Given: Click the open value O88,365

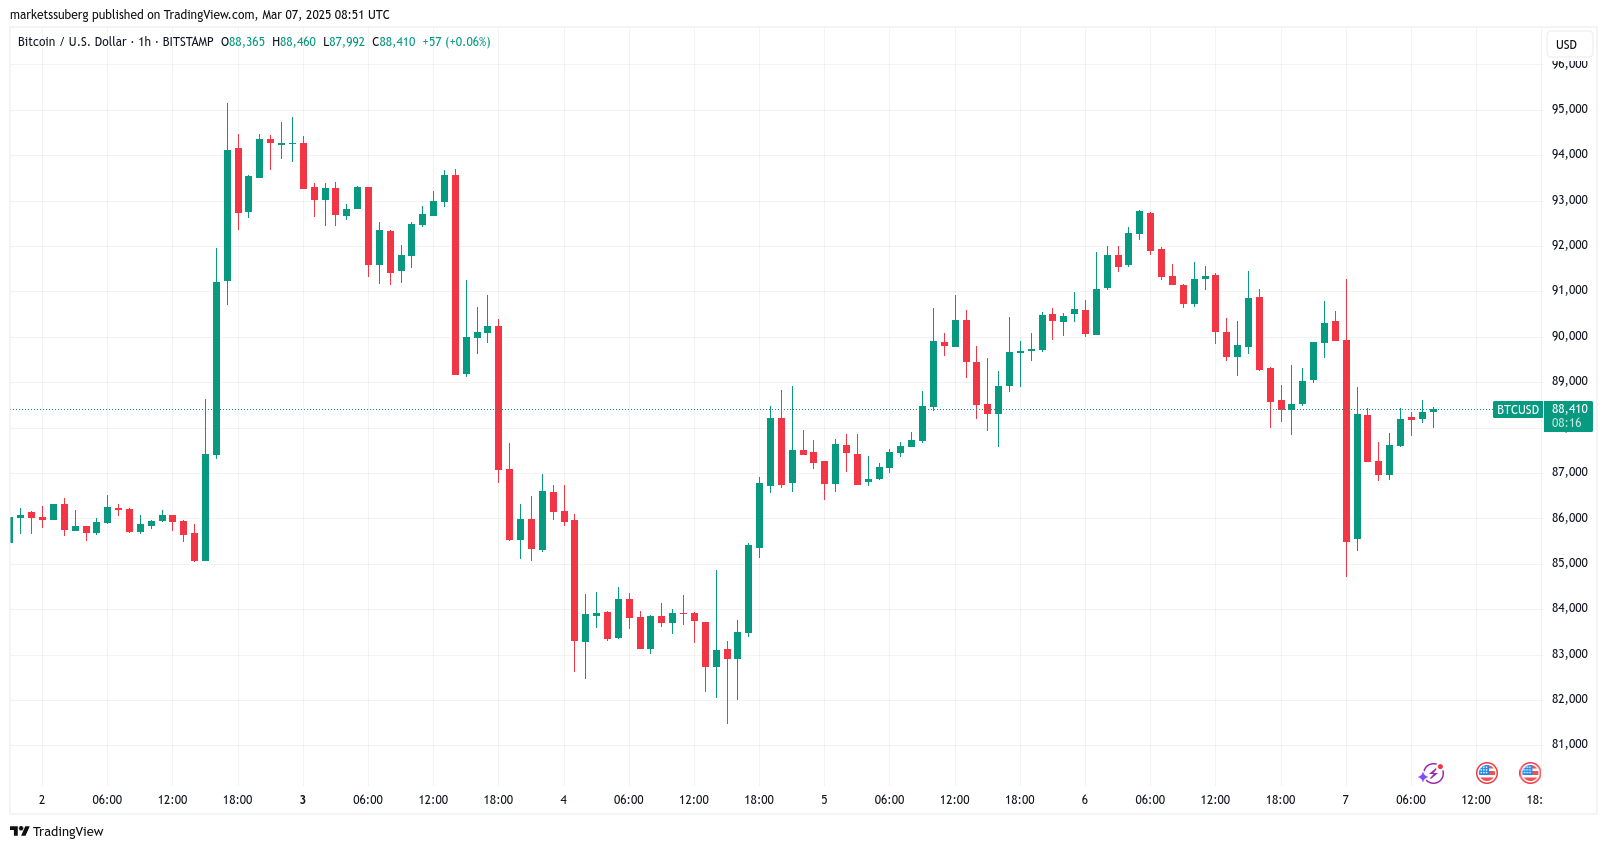Looking at the screenshot, I should (243, 42).
